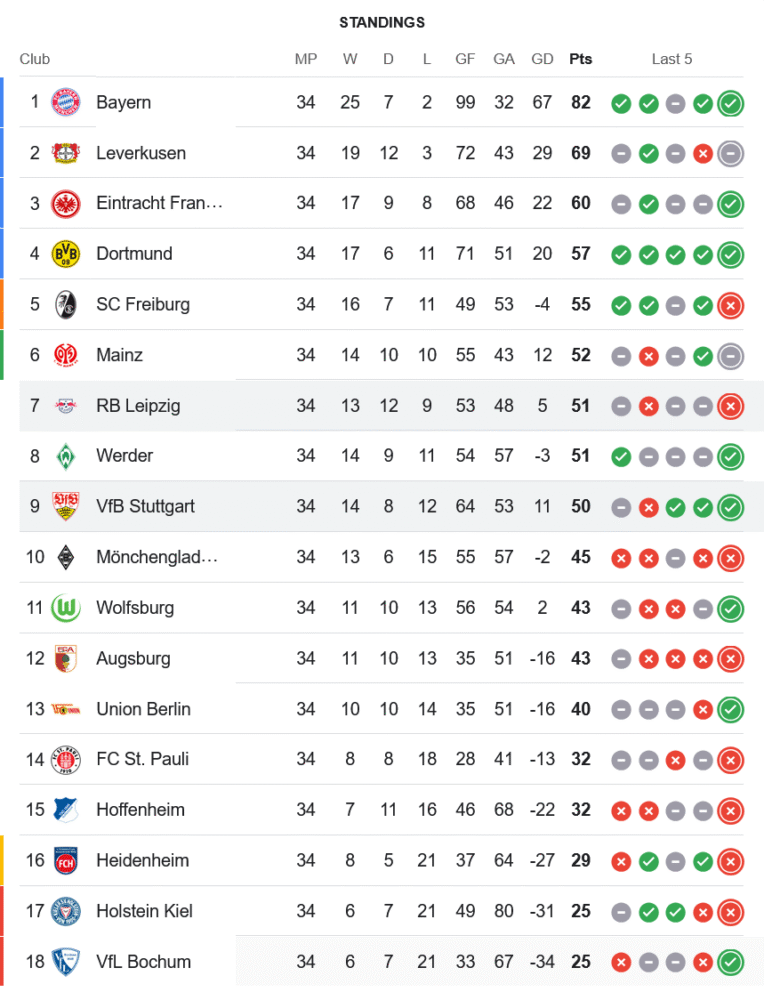Click the GD column header
Viewport: 764px width, 1000px height.
(542, 59)
